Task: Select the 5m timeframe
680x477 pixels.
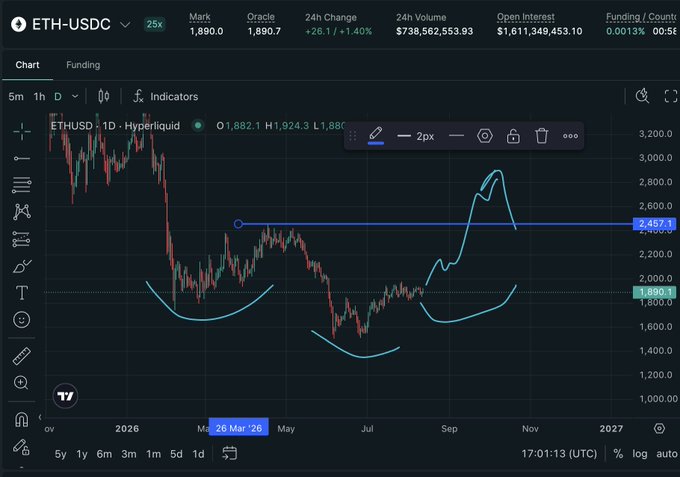Action: click(16, 96)
